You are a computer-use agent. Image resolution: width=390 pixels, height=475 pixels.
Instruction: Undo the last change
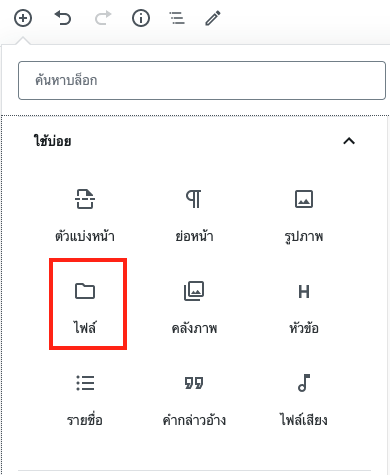coord(63,18)
